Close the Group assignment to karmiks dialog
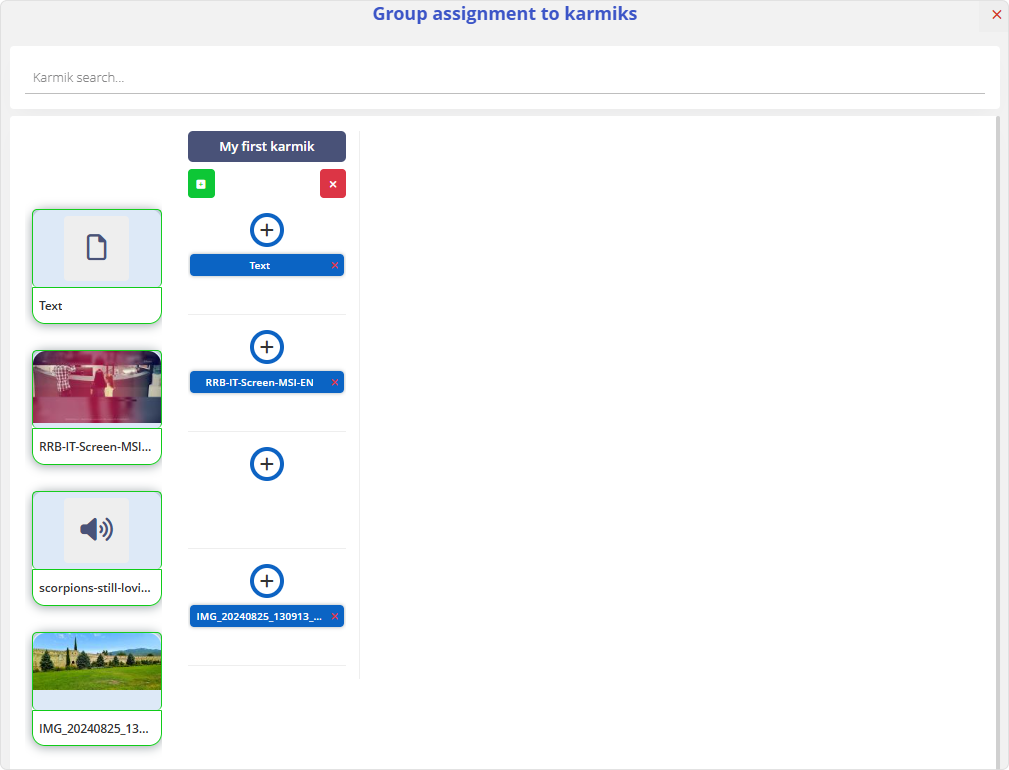The width and height of the screenshot is (1009, 770). [996, 15]
